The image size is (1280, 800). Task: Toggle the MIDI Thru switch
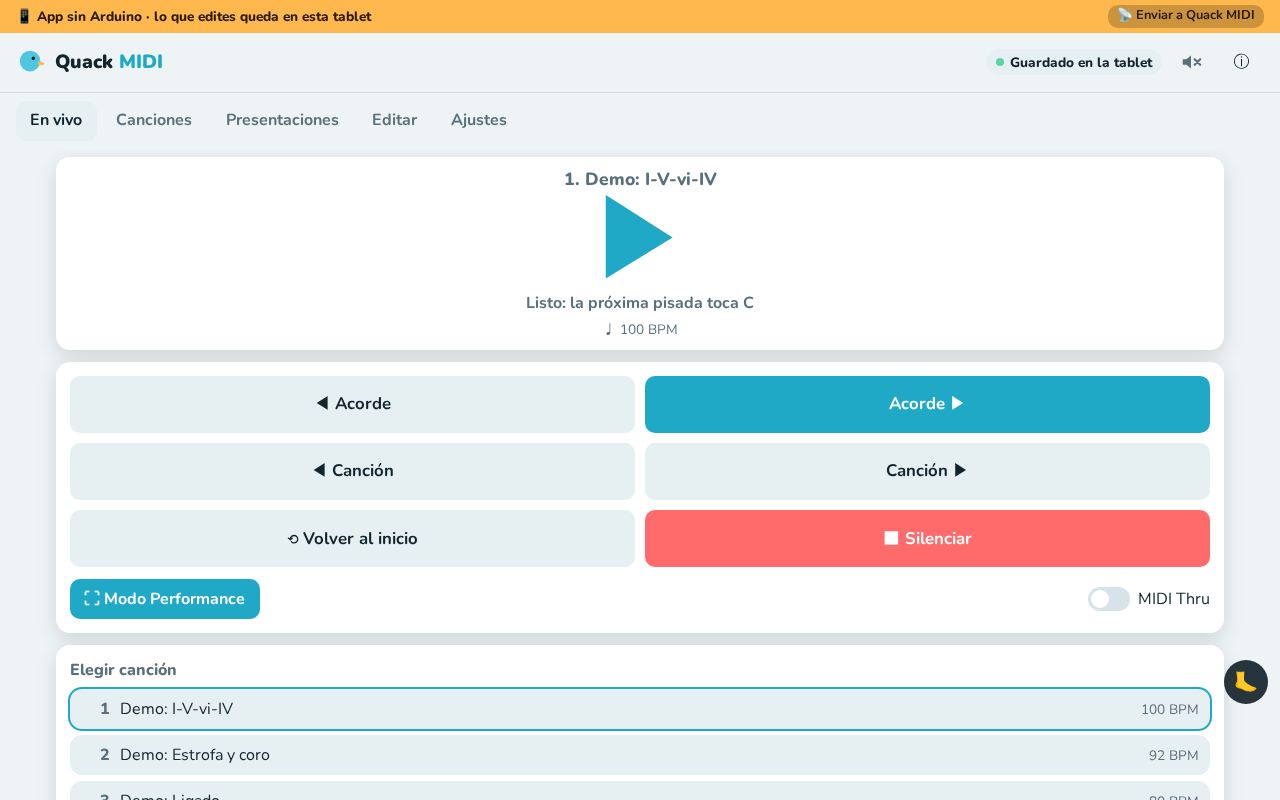(1109, 599)
